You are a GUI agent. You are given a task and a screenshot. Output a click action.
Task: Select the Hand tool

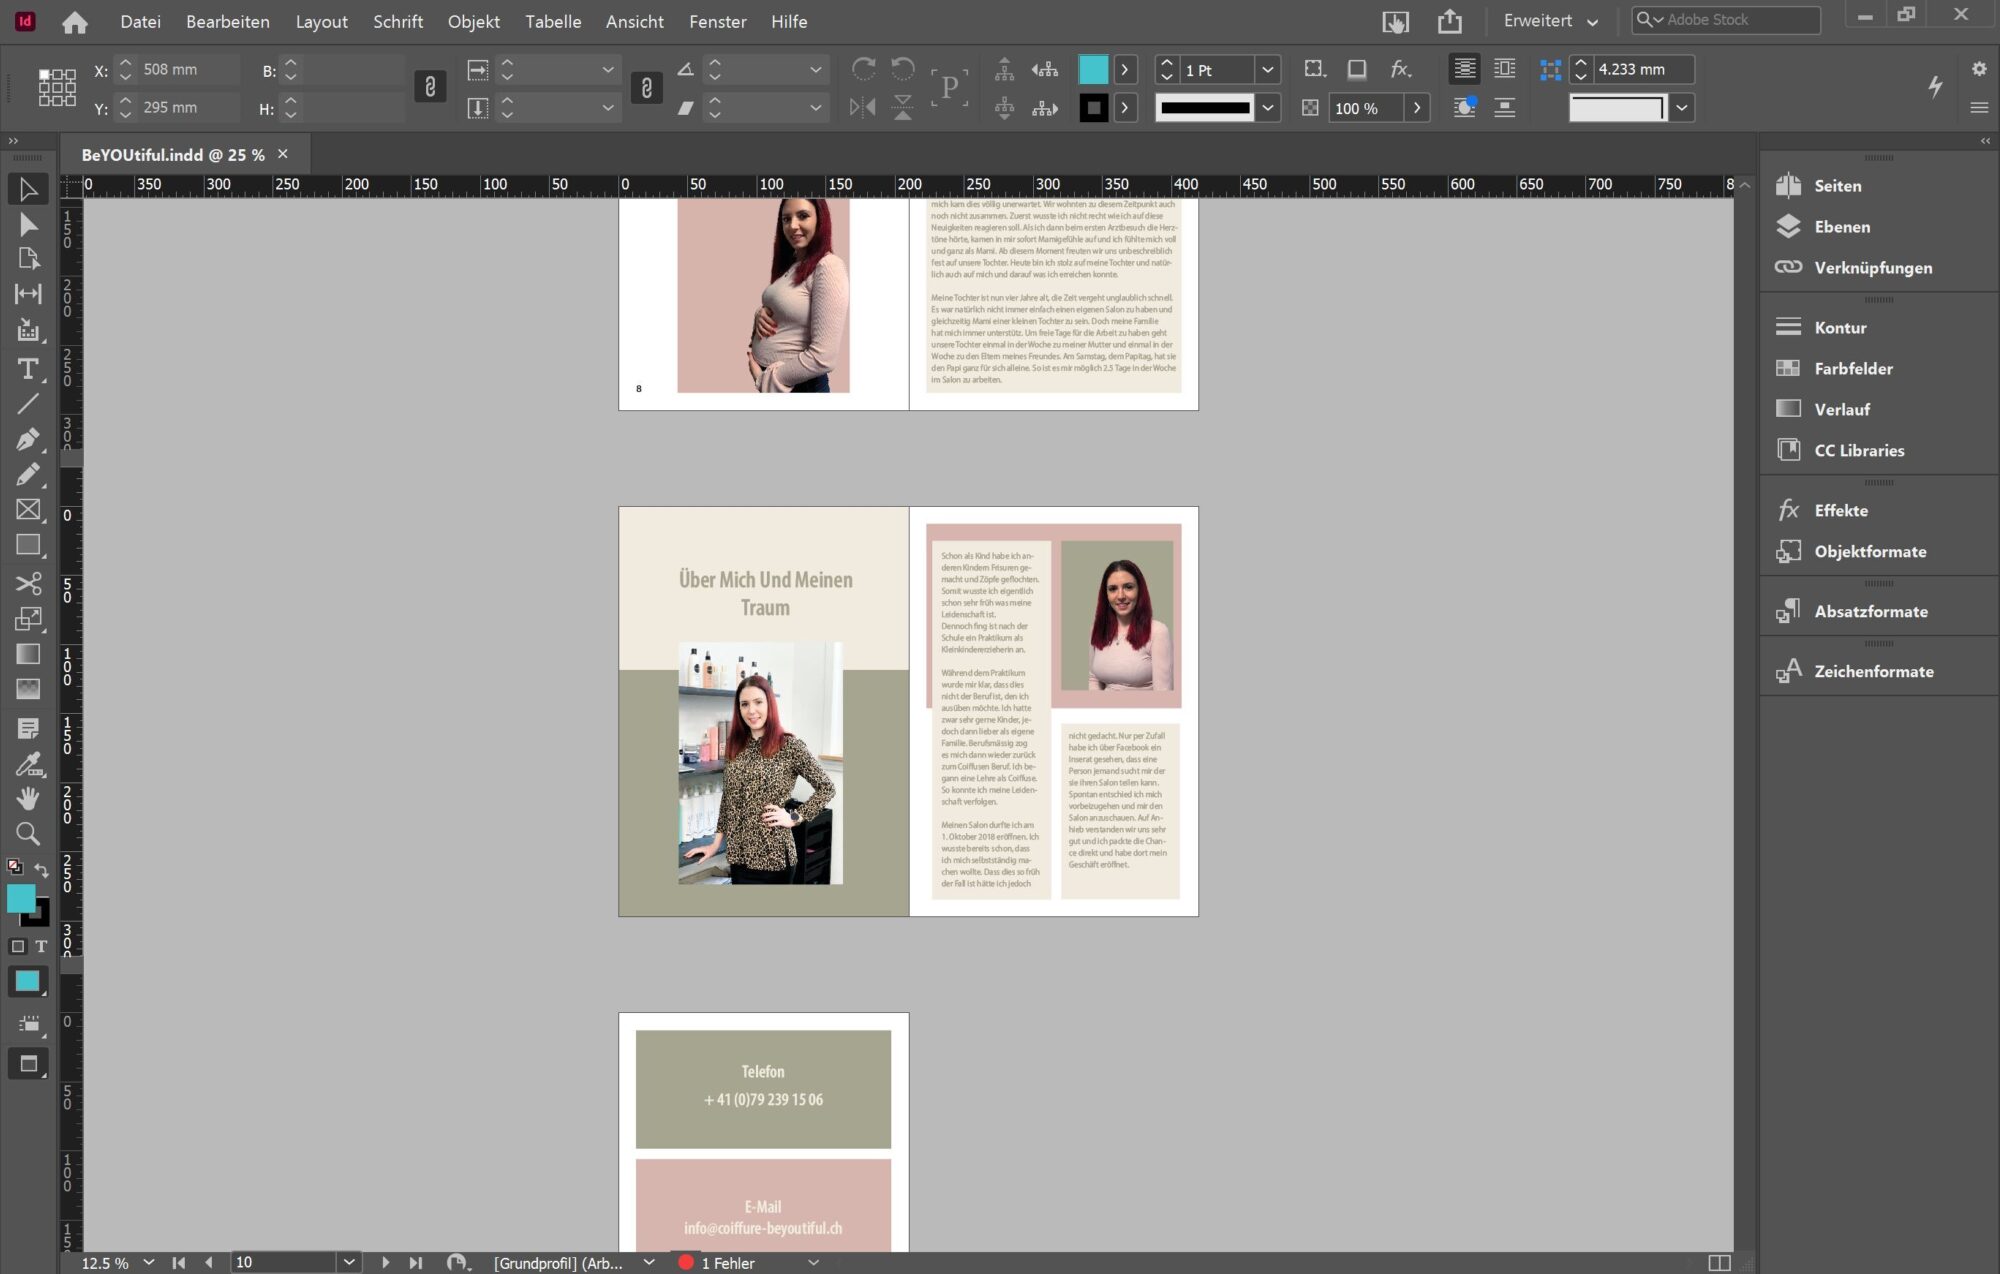28,798
